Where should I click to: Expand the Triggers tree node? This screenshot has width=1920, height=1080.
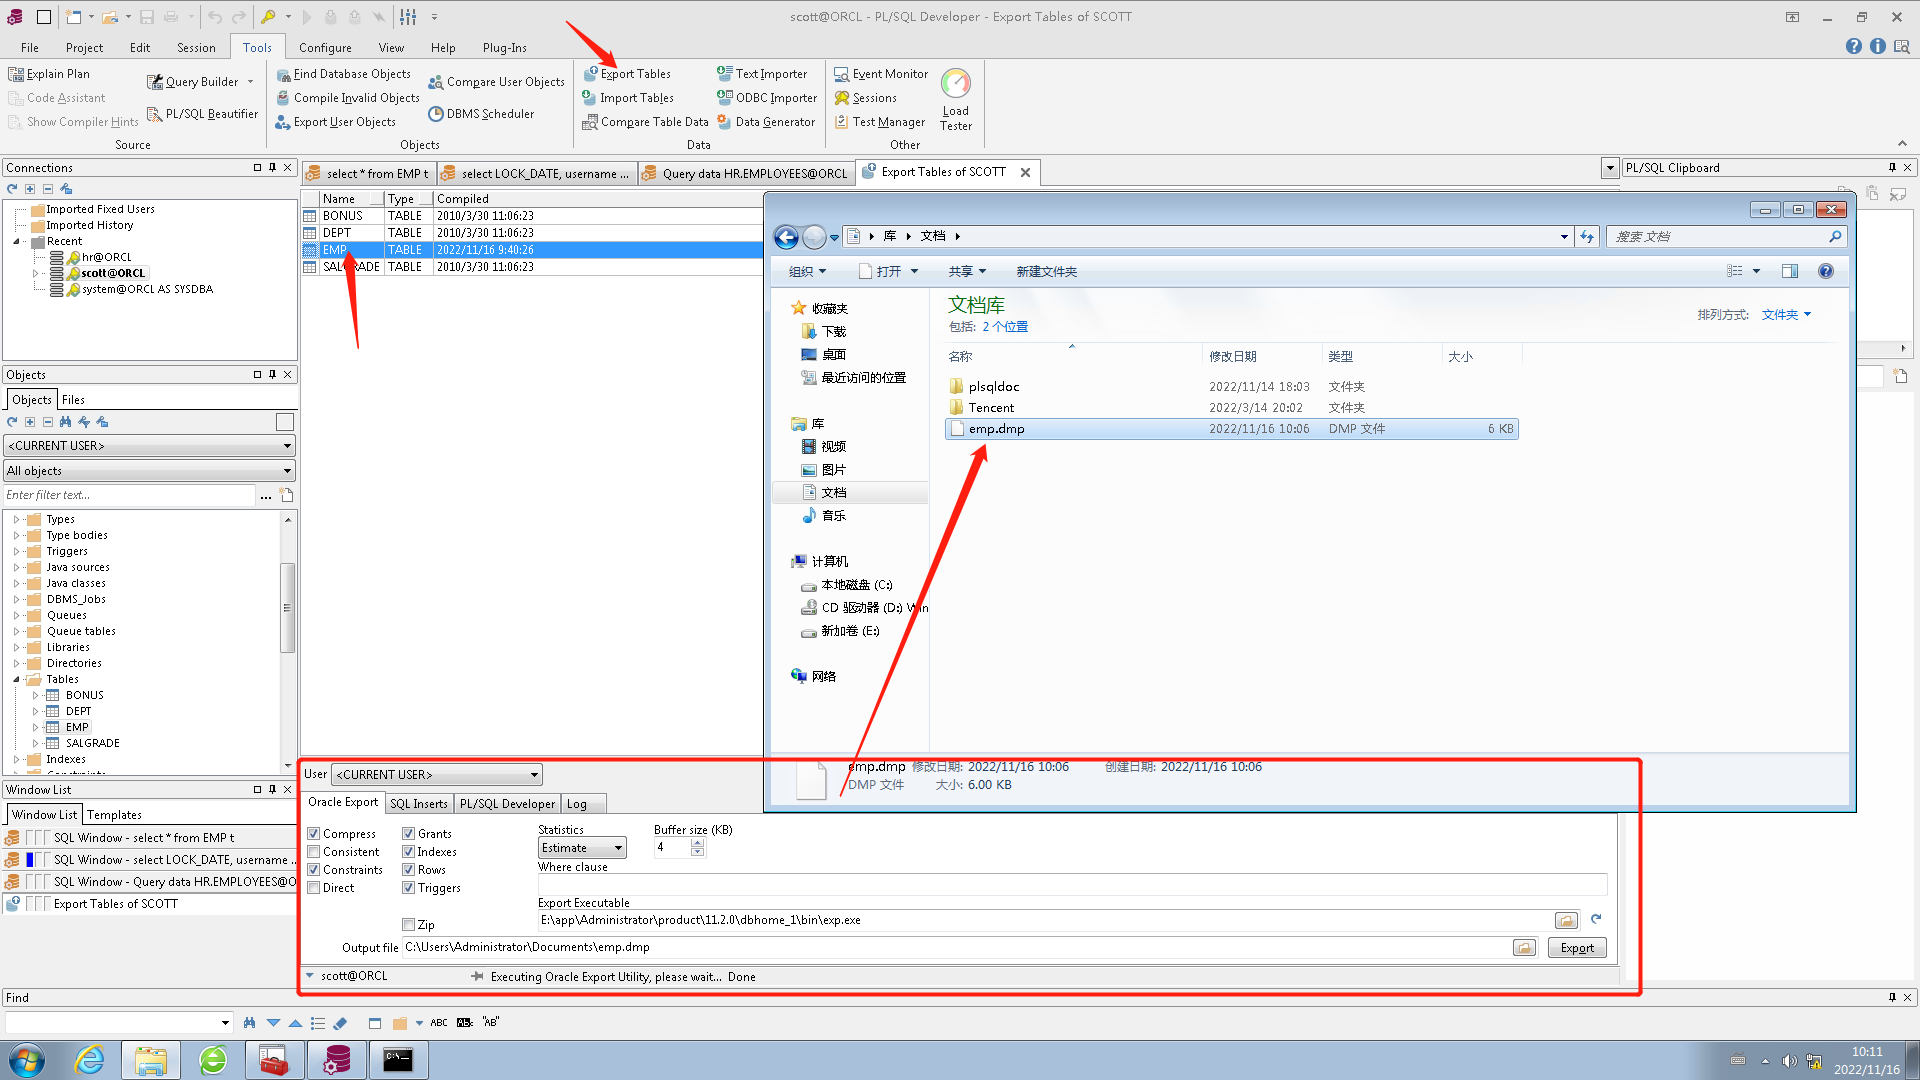[16, 551]
